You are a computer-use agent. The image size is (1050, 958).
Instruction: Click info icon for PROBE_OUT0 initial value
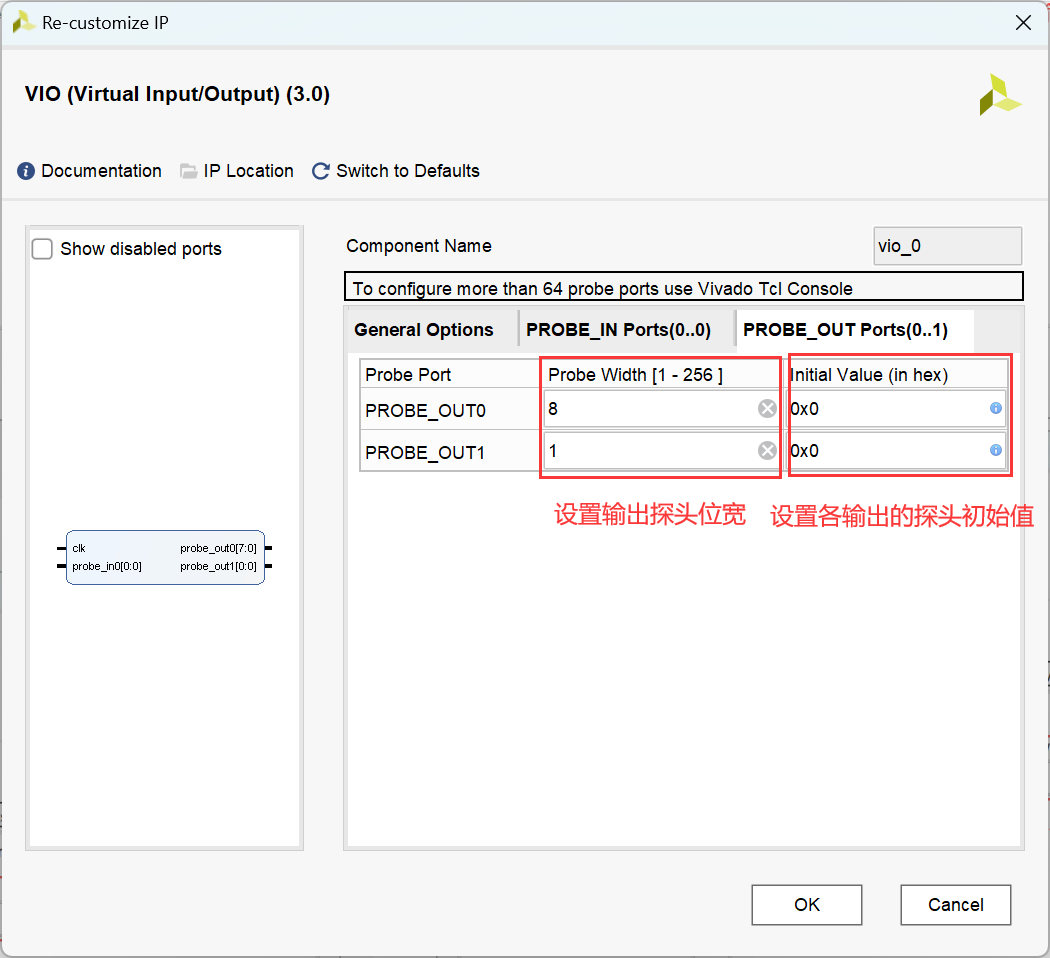pyautogui.click(x=996, y=408)
